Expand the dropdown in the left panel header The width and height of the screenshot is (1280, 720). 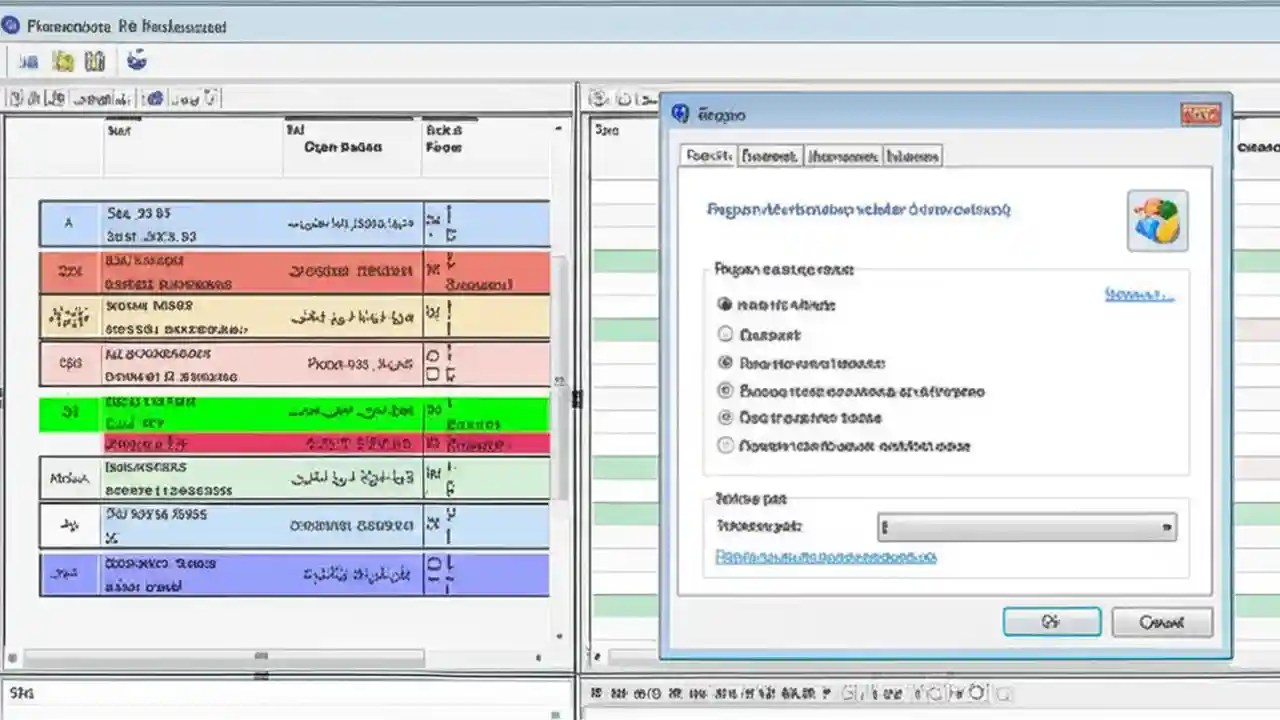click(558, 128)
